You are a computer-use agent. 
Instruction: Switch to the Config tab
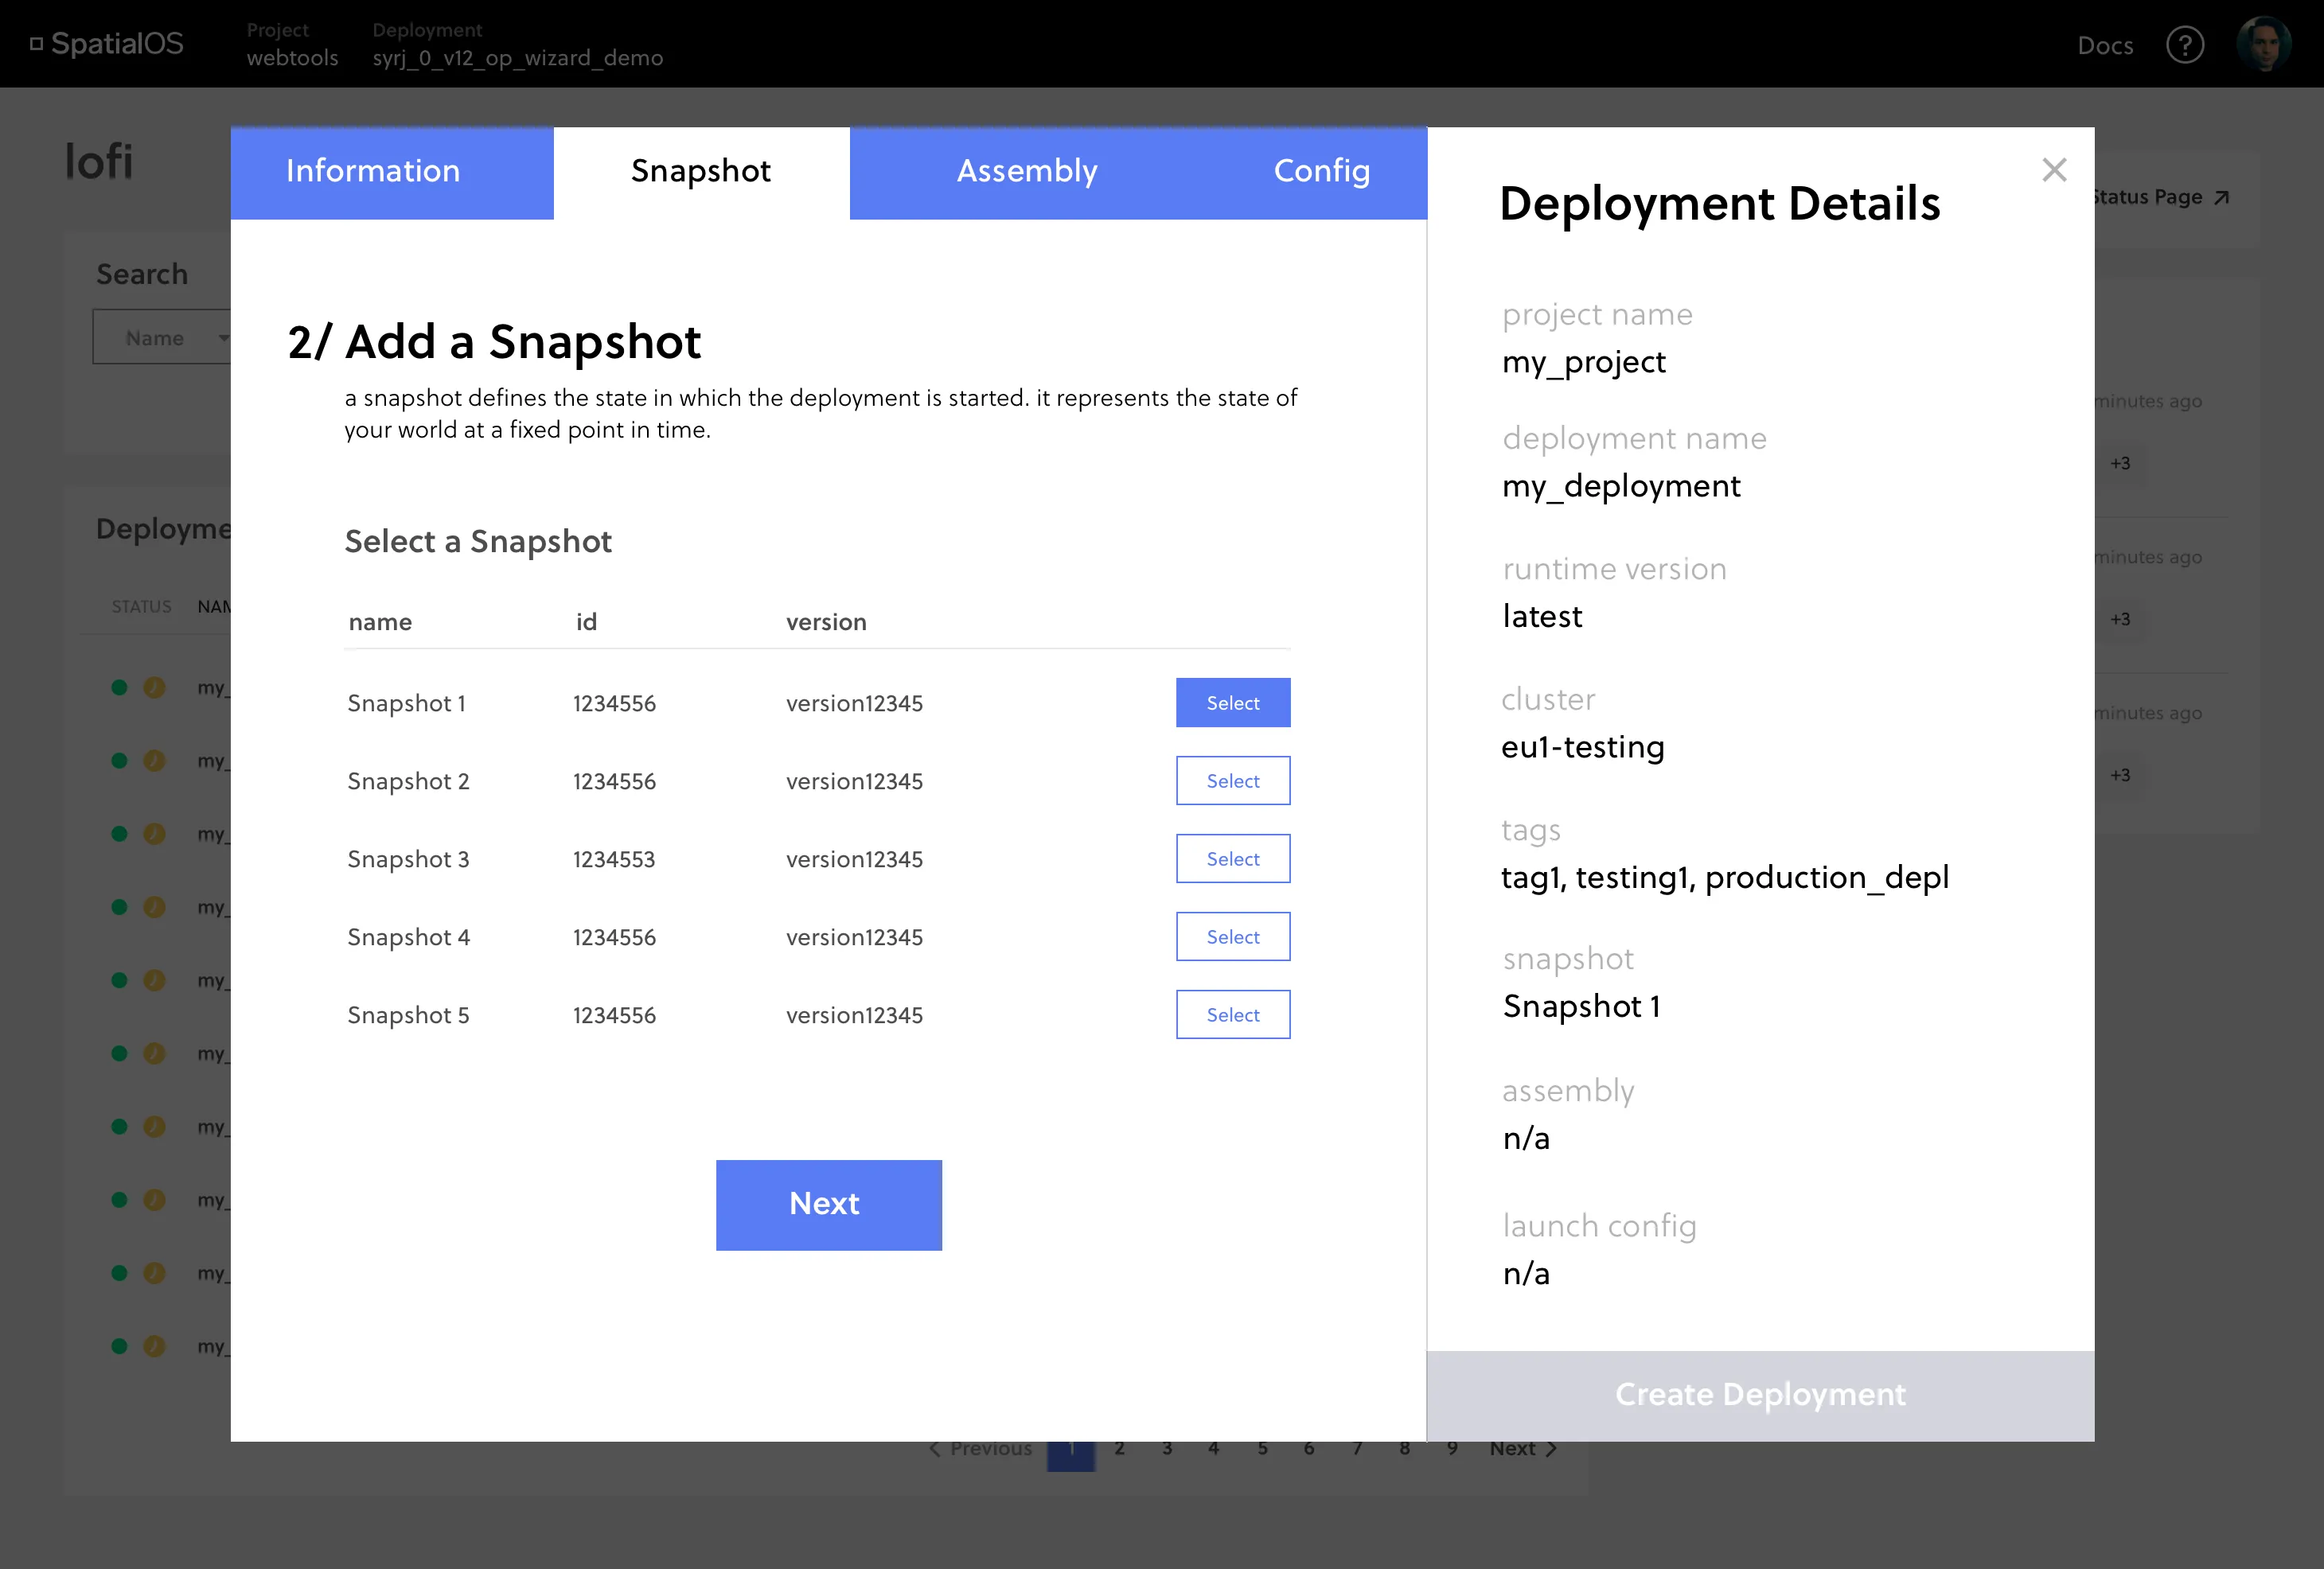tap(1321, 171)
